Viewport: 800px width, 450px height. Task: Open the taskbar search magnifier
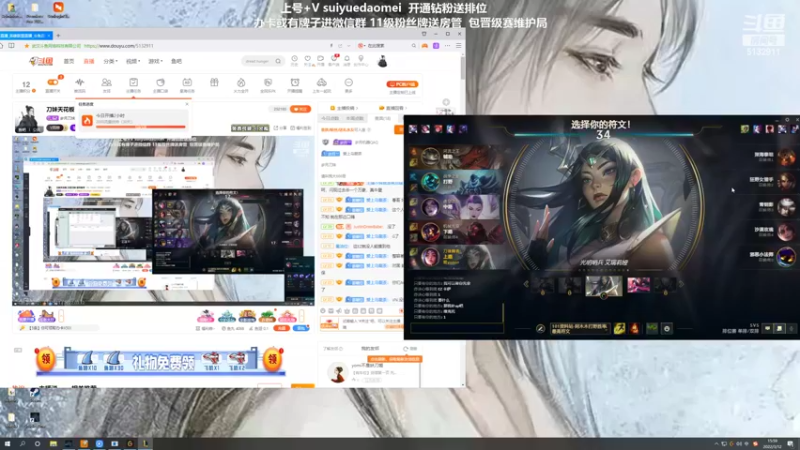pos(22,444)
